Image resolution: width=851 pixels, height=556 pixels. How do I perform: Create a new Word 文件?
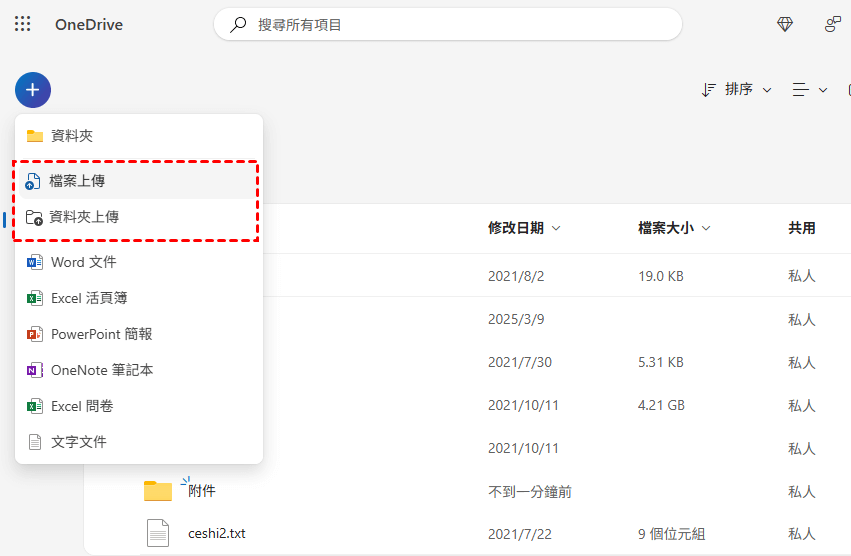coord(139,262)
